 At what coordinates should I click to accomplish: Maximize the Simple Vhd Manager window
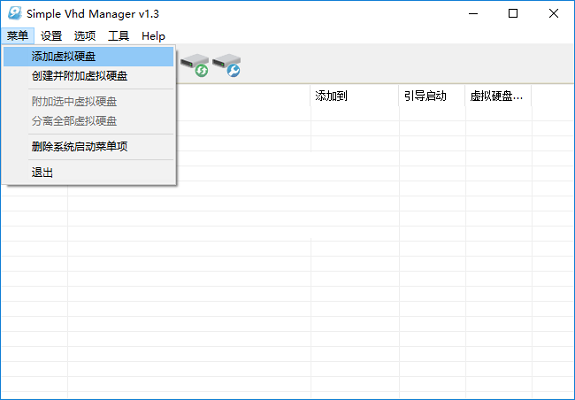[x=513, y=14]
